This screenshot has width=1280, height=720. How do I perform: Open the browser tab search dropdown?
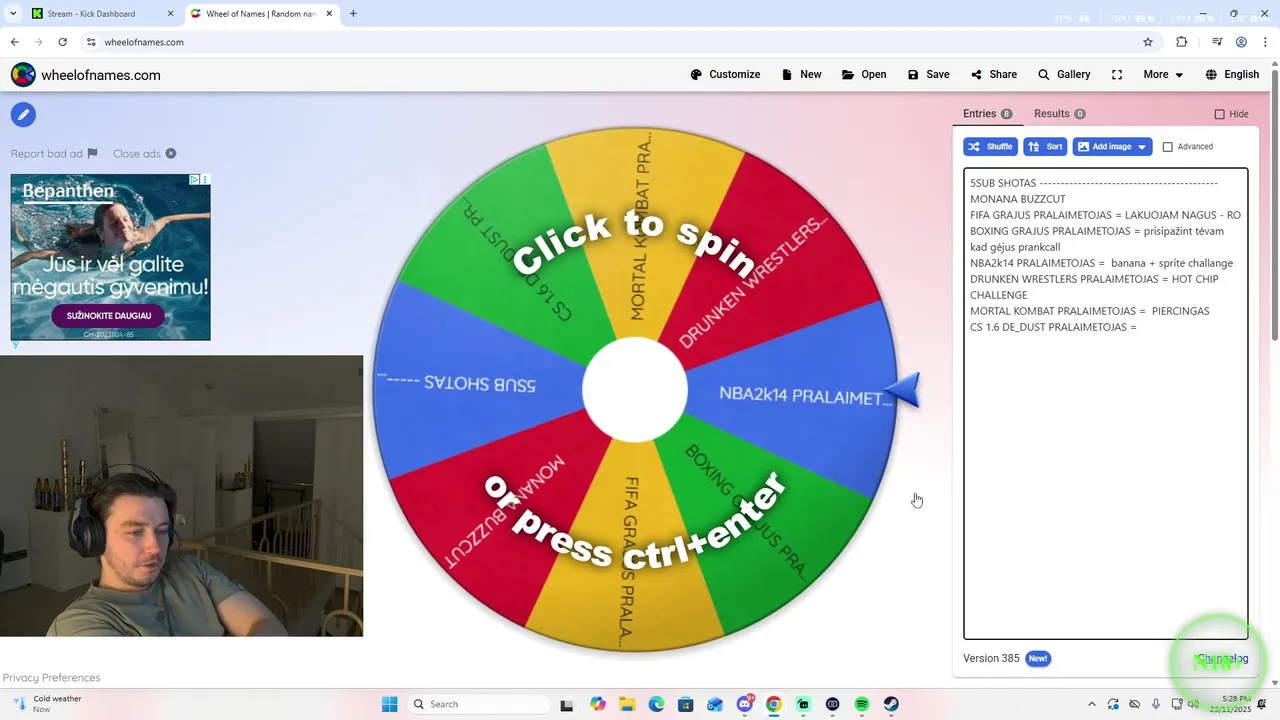pos(12,14)
